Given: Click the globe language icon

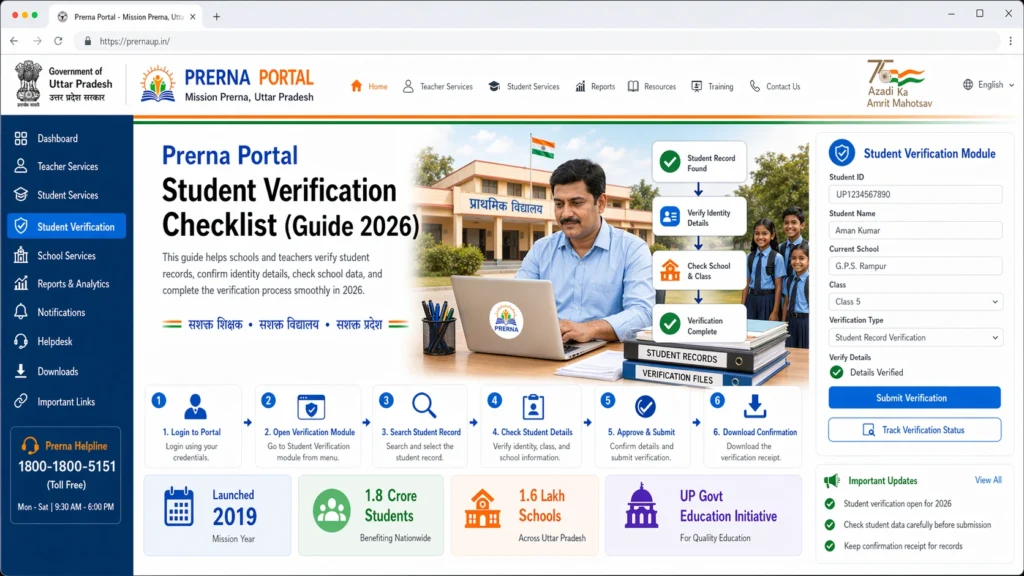Looking at the screenshot, I should click(x=968, y=85).
